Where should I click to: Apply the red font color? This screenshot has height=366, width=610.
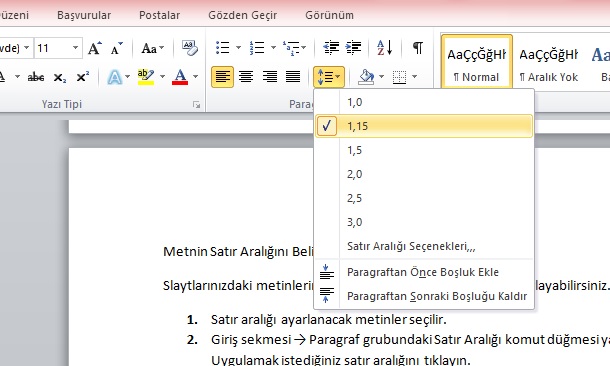[180, 77]
